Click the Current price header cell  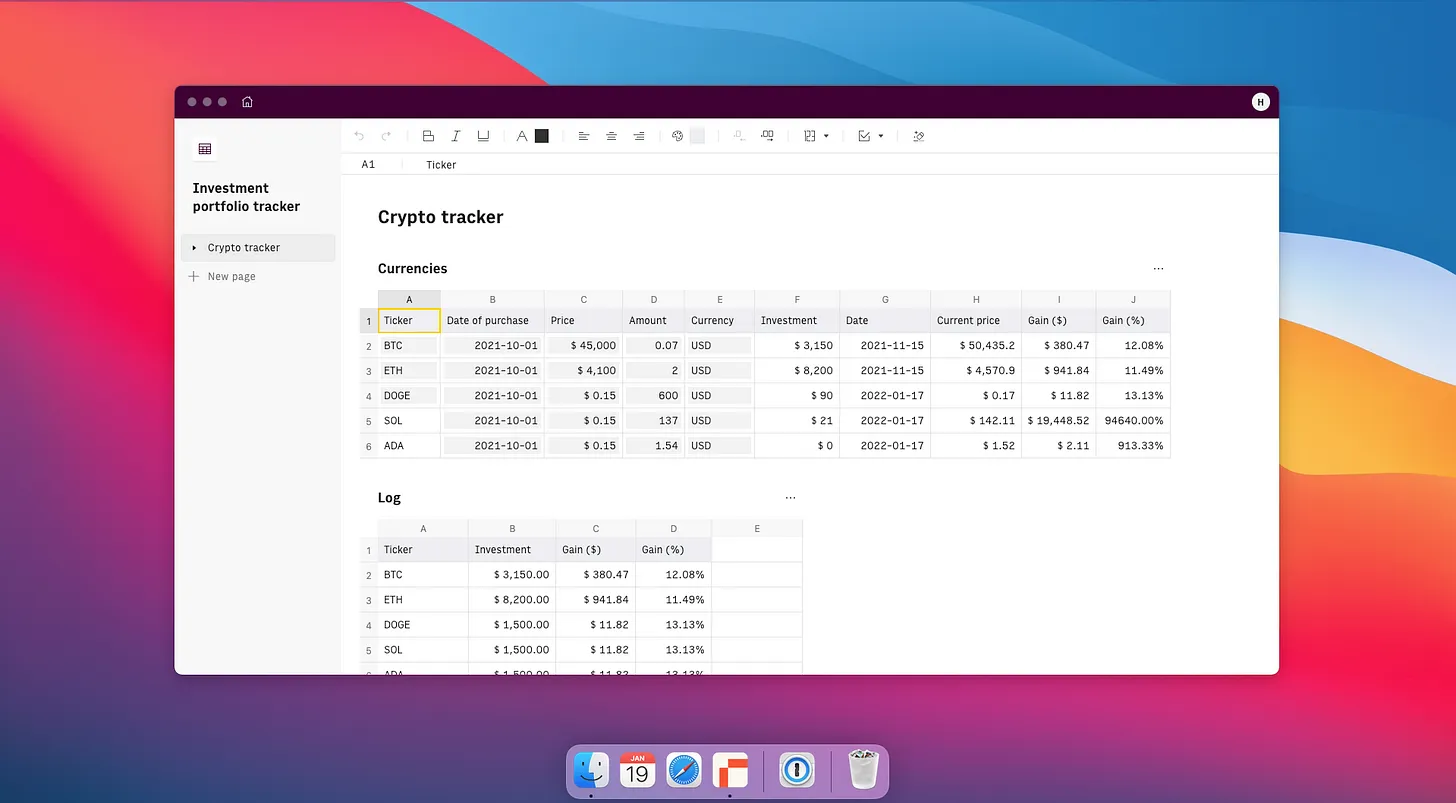[x=976, y=321]
